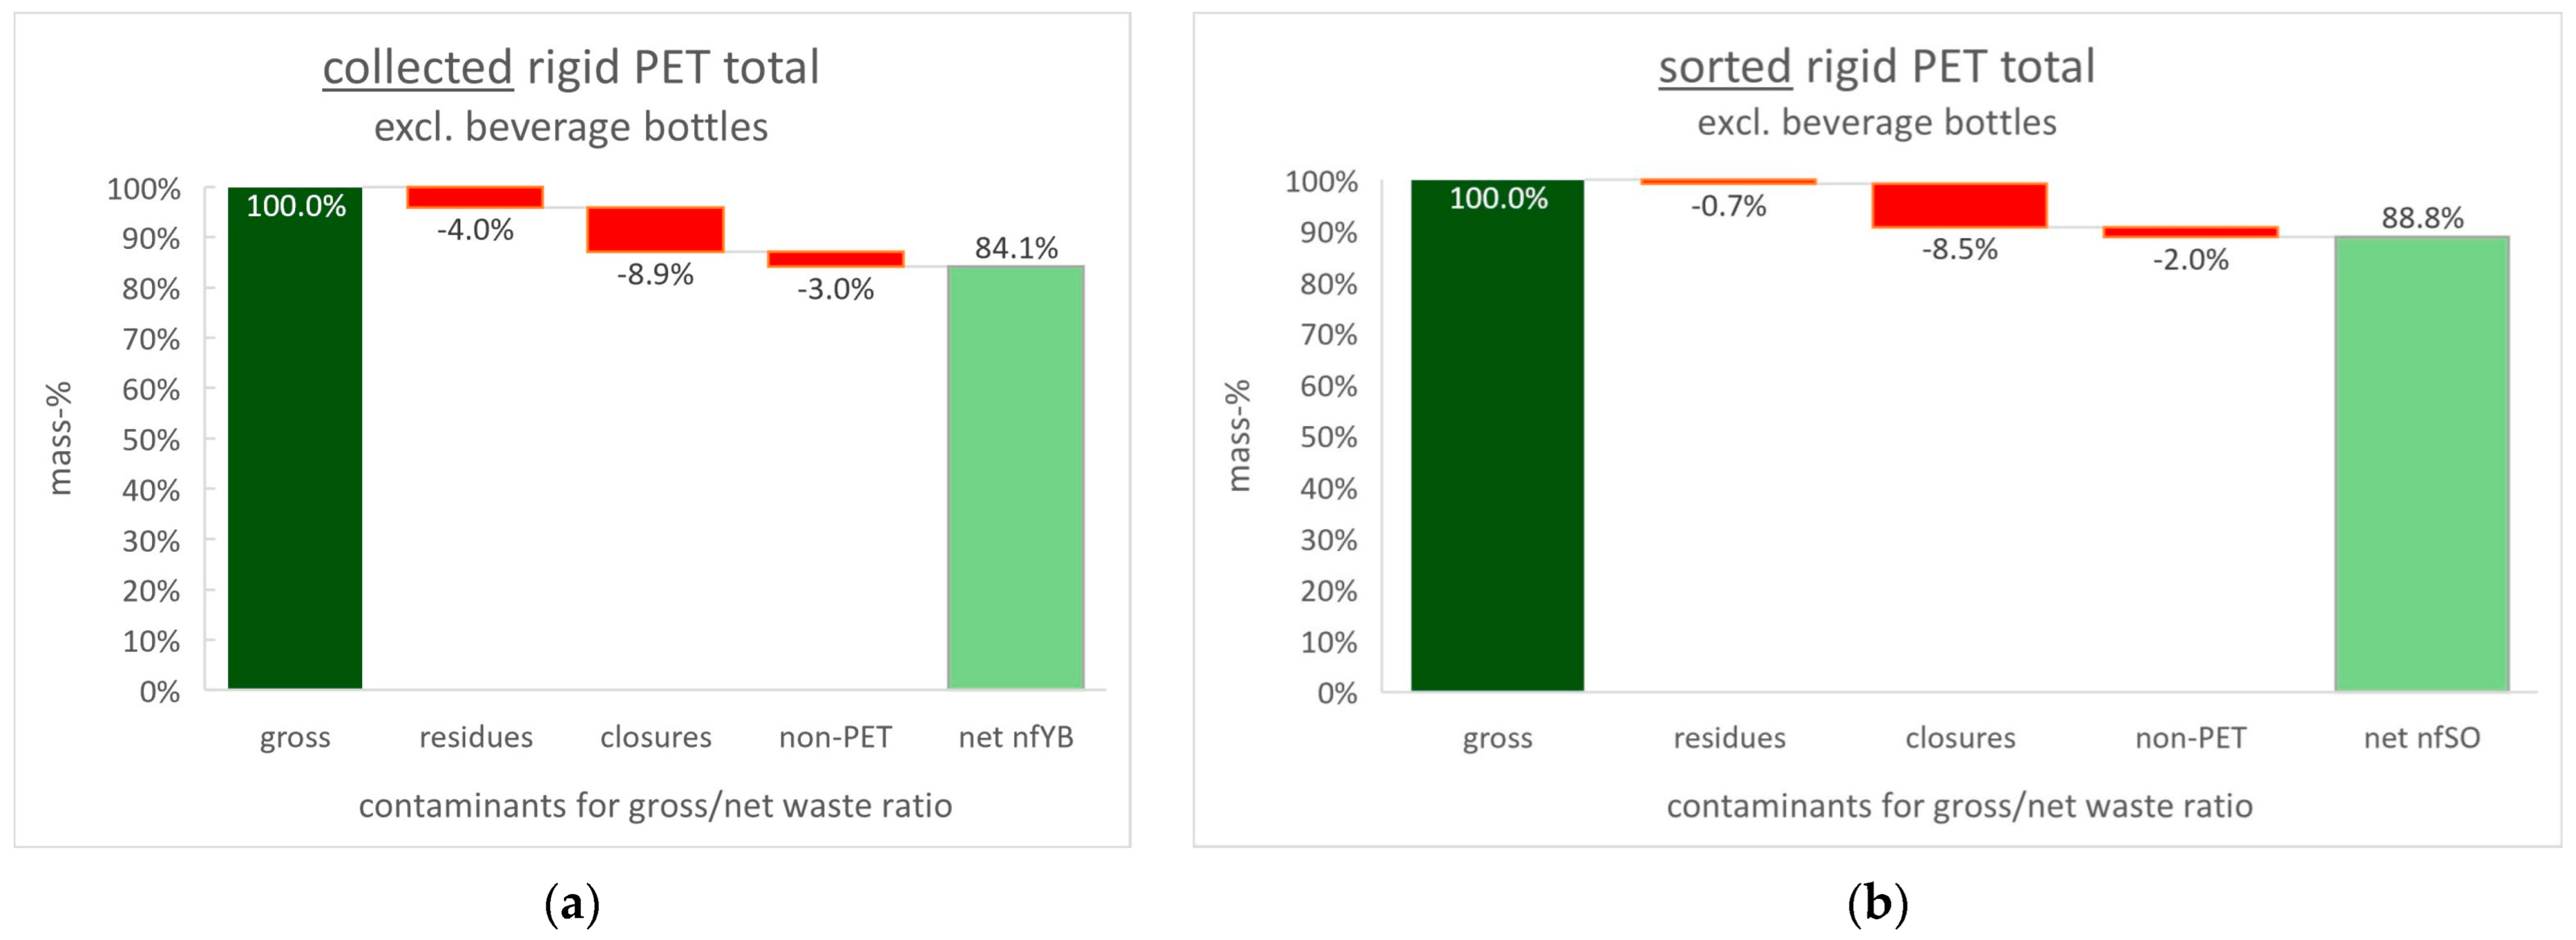The width and height of the screenshot is (2576, 940).
Task: Click the (b) subfigure caption
Action: pyautogui.click(x=1877, y=905)
